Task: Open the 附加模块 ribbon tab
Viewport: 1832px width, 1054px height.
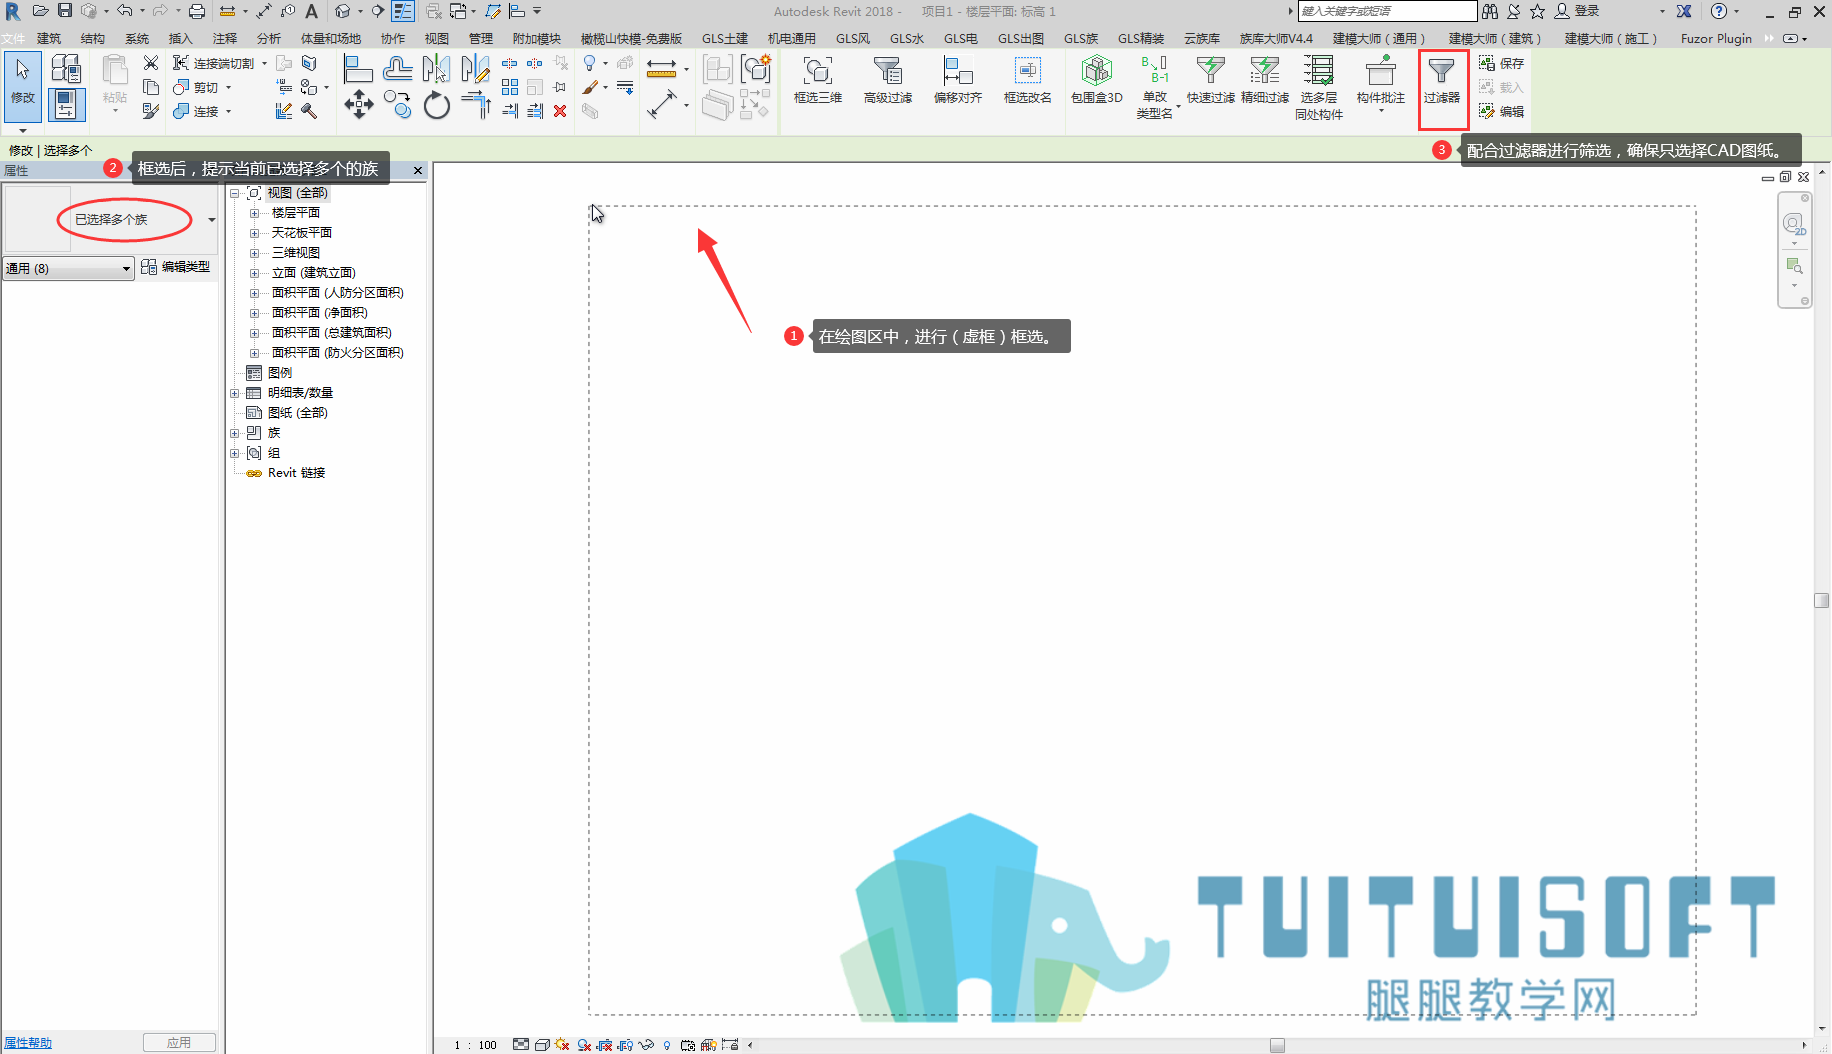Action: pyautogui.click(x=537, y=39)
